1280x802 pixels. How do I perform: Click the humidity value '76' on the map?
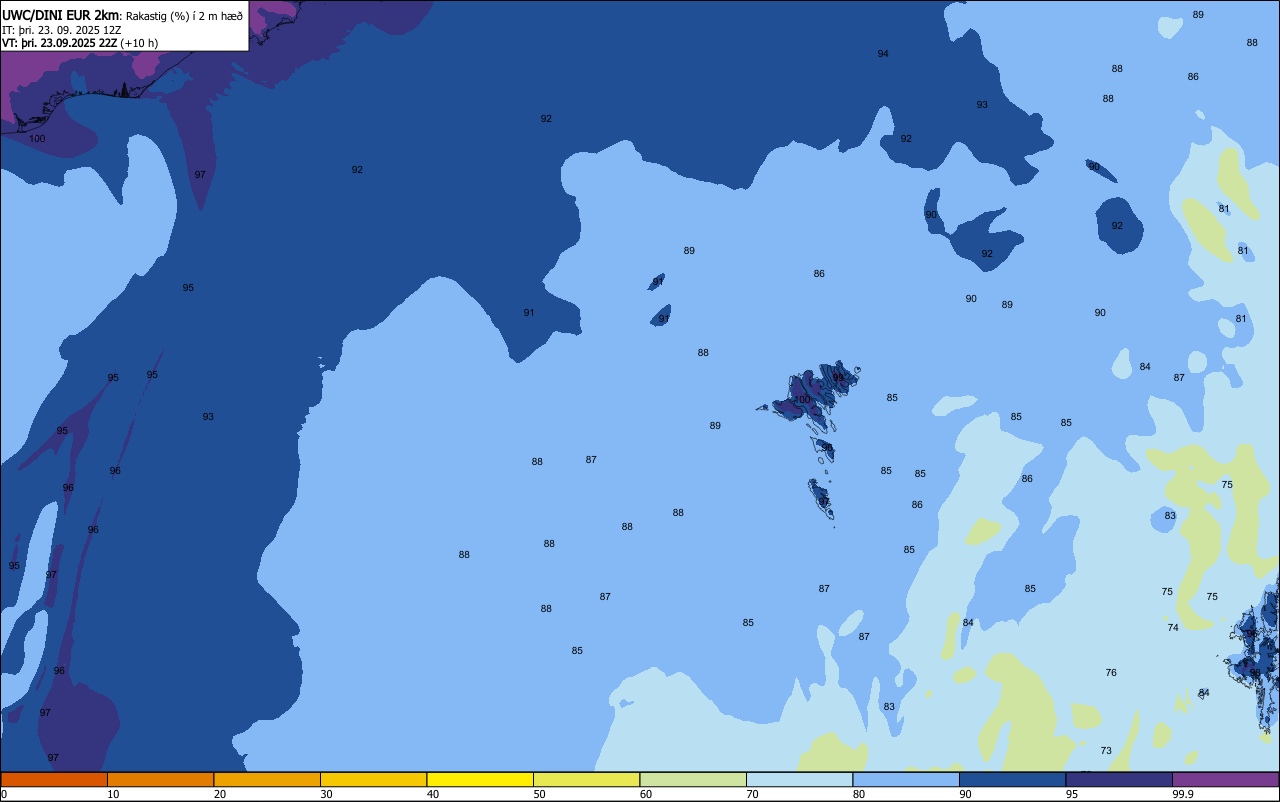pos(1111,673)
